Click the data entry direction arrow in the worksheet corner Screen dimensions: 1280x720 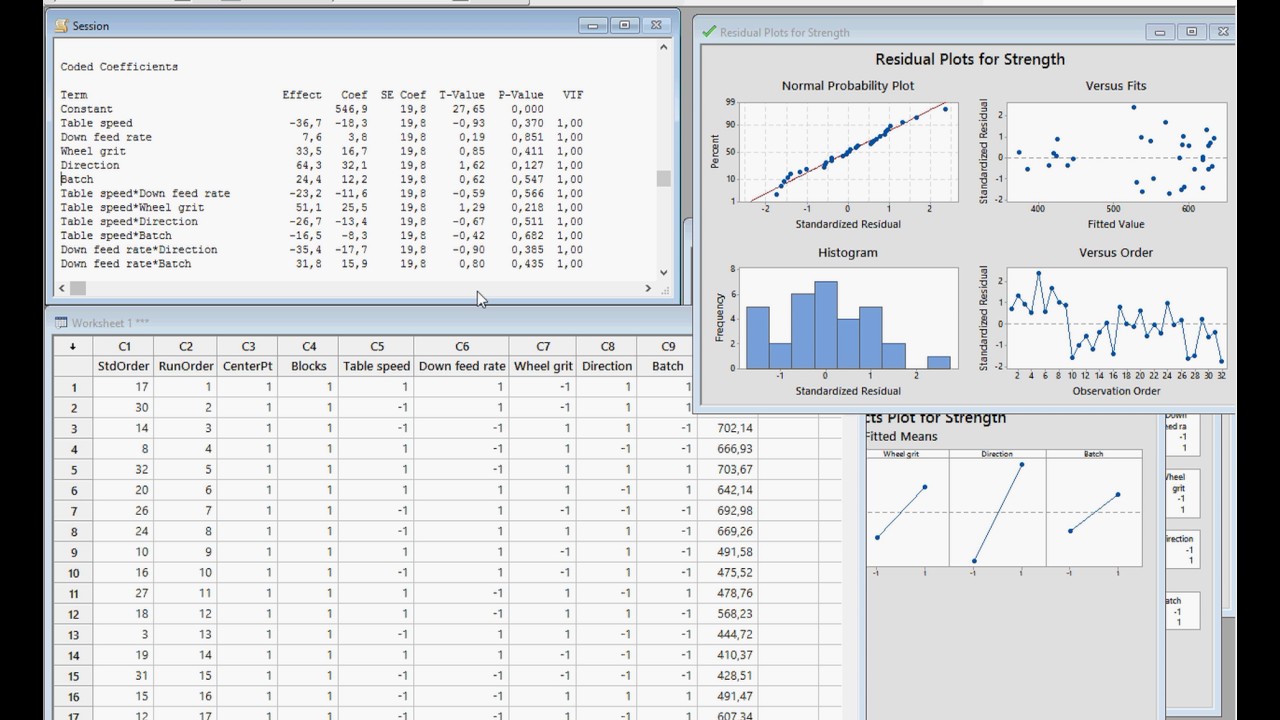click(x=73, y=346)
